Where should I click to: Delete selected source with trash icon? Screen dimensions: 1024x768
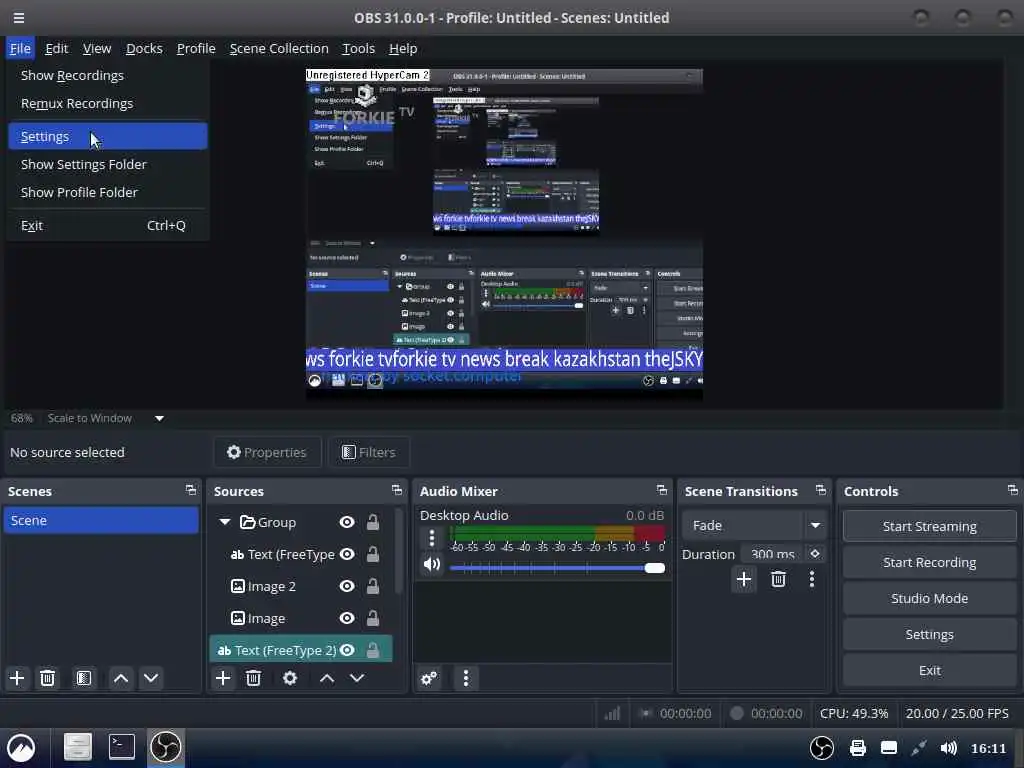253,678
